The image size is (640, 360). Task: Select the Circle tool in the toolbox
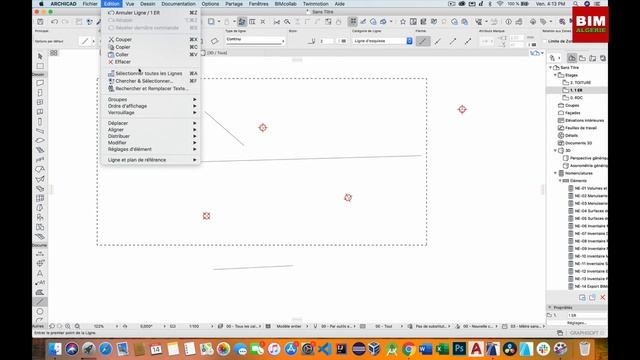40,312
